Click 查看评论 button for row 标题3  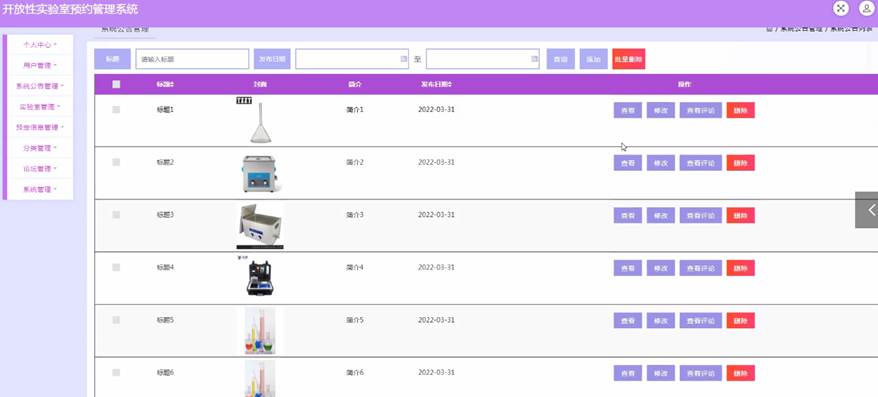click(701, 216)
